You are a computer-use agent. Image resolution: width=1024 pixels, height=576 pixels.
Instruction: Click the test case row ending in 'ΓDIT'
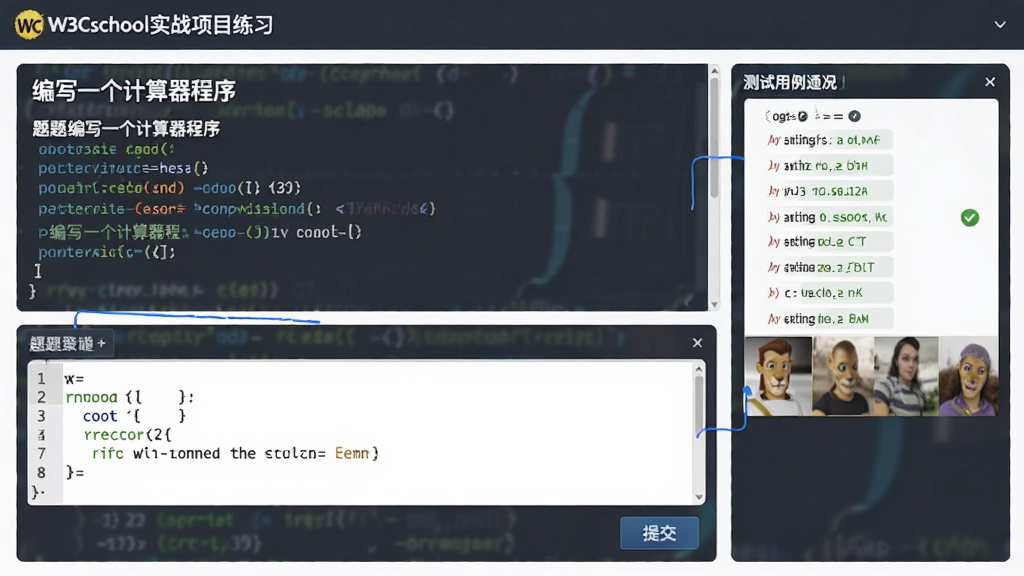828,267
